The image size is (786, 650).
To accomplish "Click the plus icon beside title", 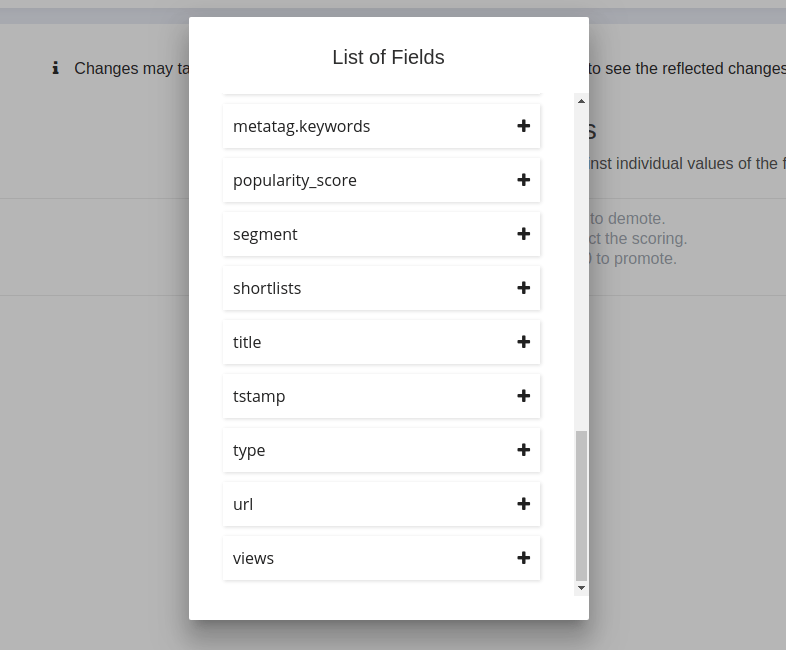I will point(523,342).
